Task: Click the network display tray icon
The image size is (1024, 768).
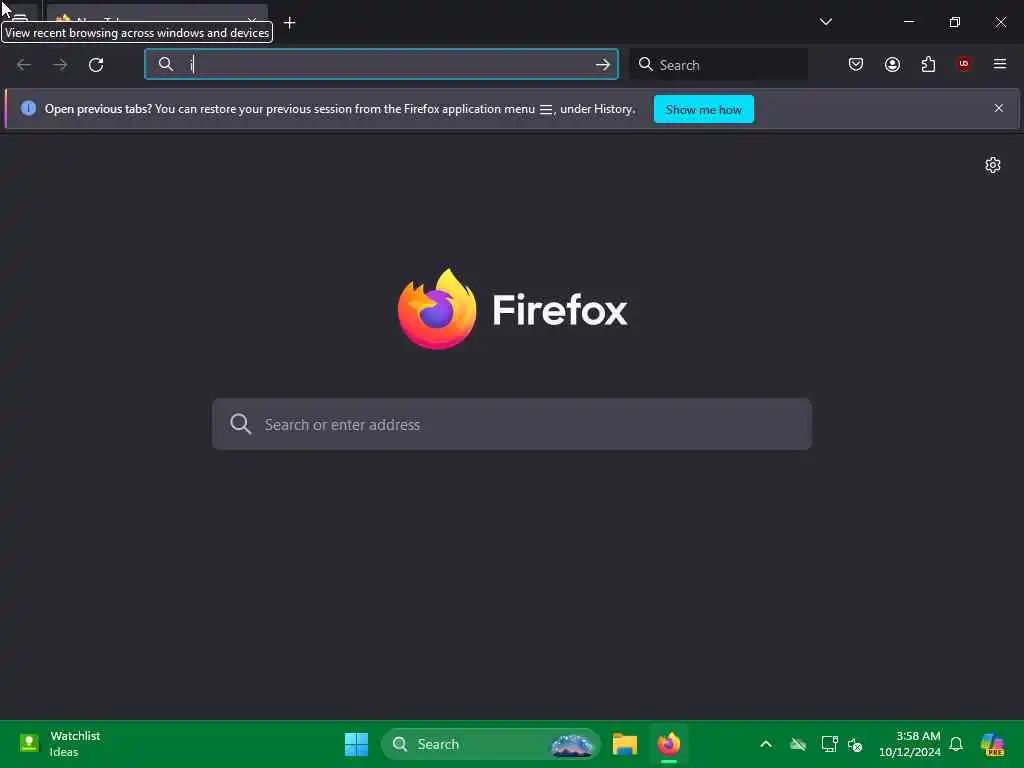Action: click(x=829, y=744)
